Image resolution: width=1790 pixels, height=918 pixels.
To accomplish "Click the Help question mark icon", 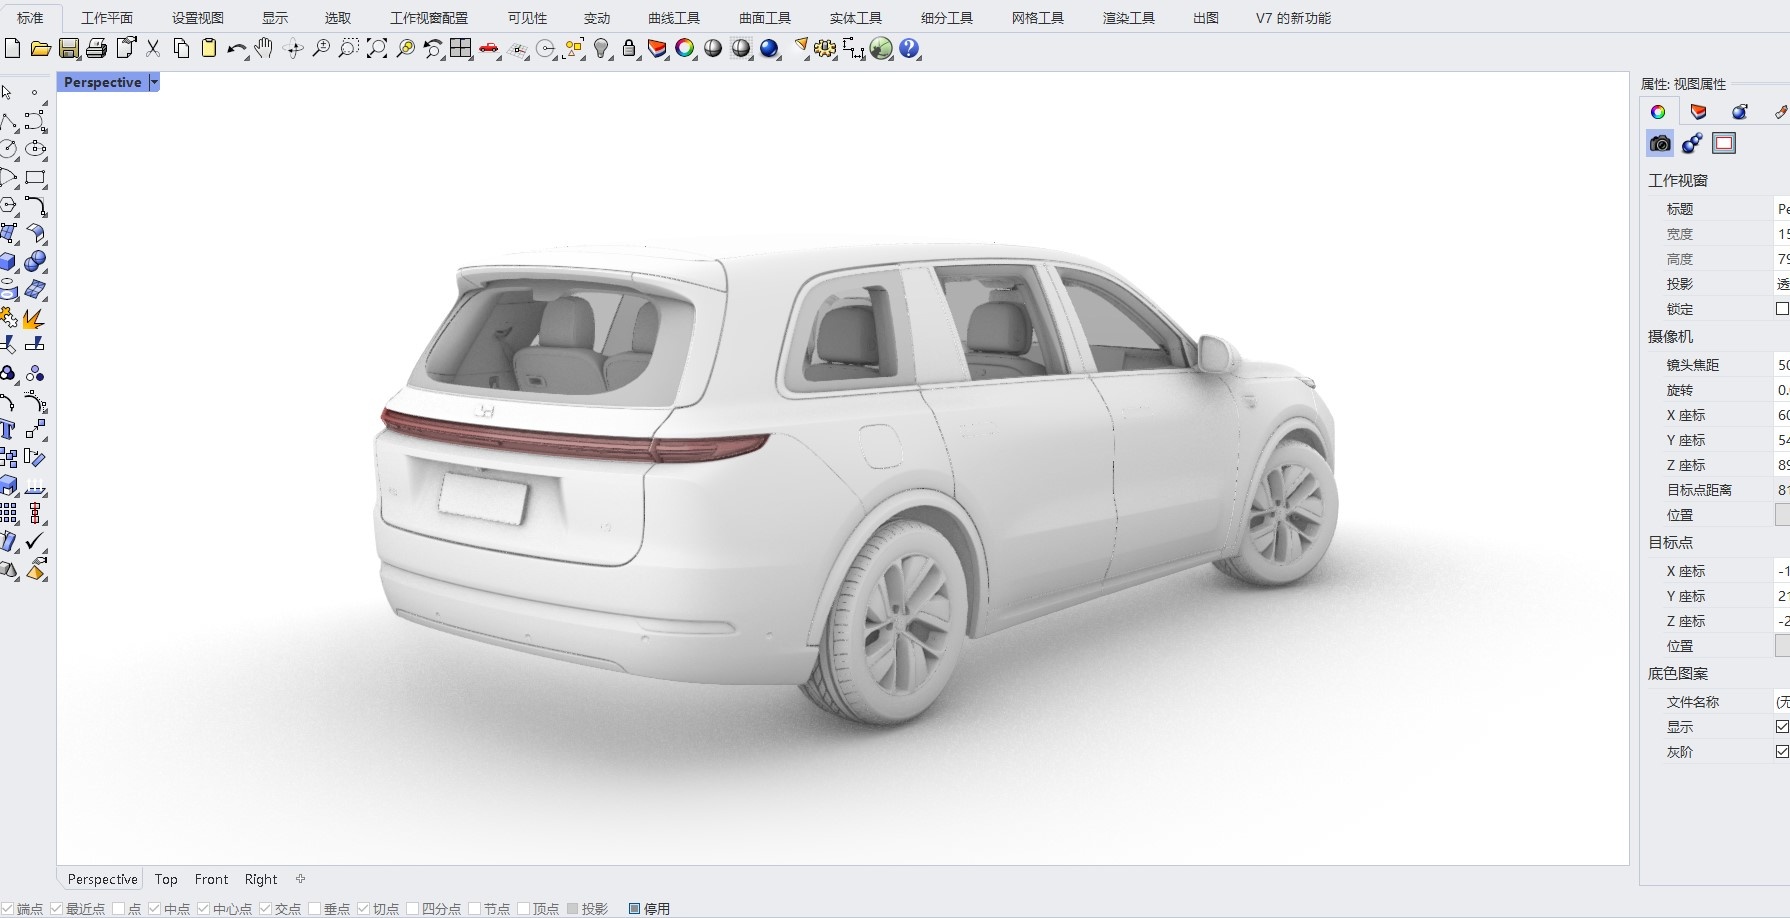I will pos(909,48).
